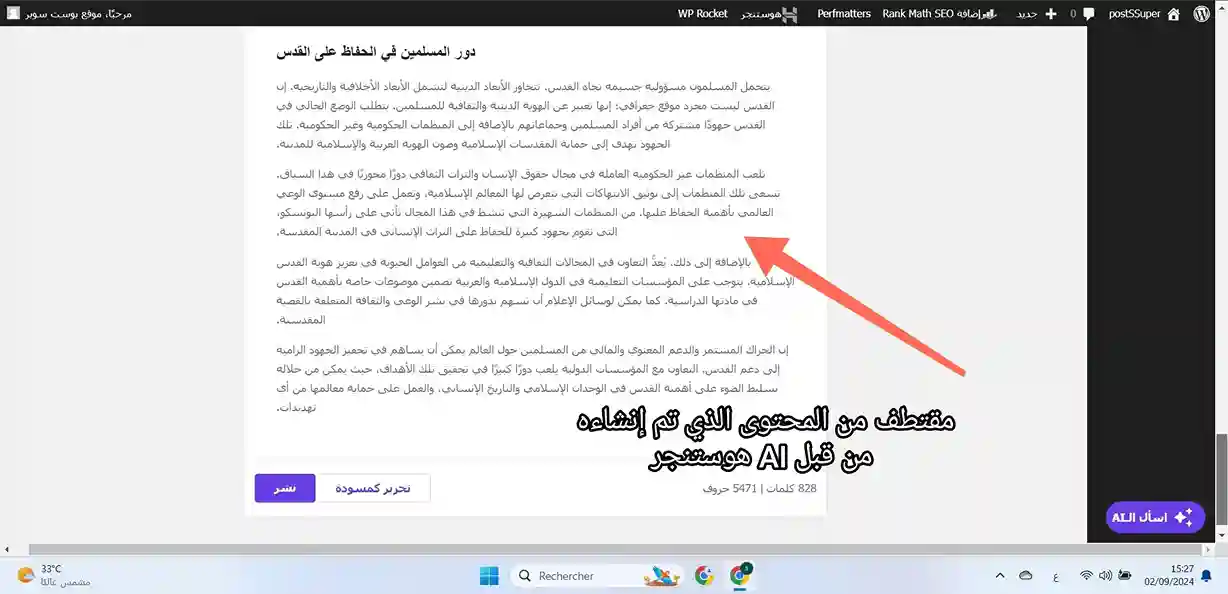Open the Windows Start menu
The height and width of the screenshot is (594, 1228).
coord(489,575)
